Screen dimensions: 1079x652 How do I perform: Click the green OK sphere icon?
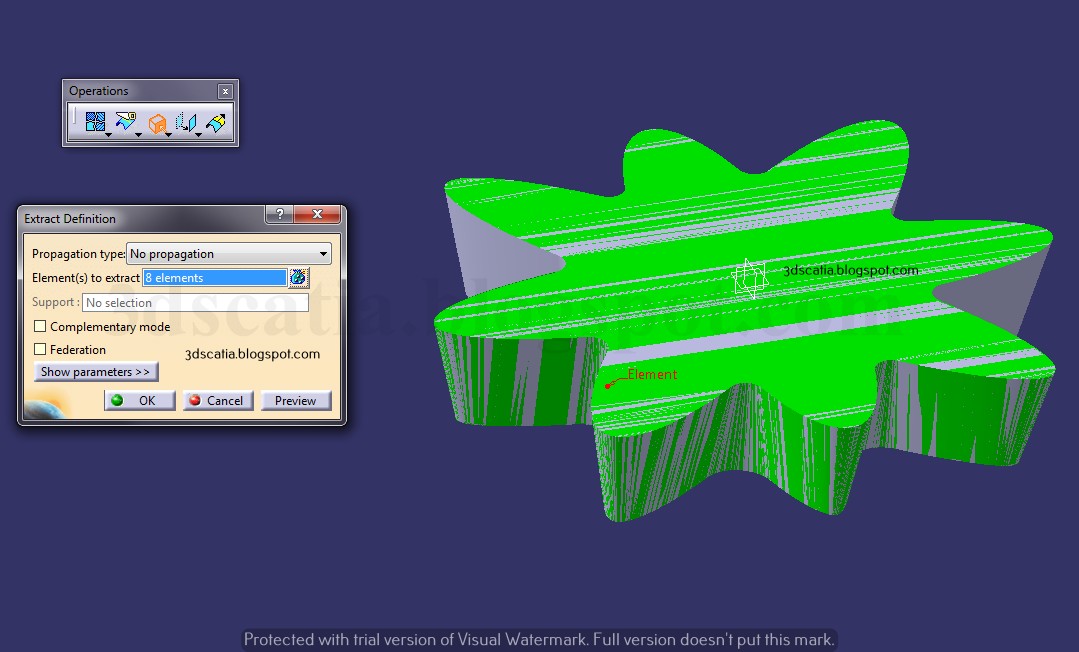116,400
